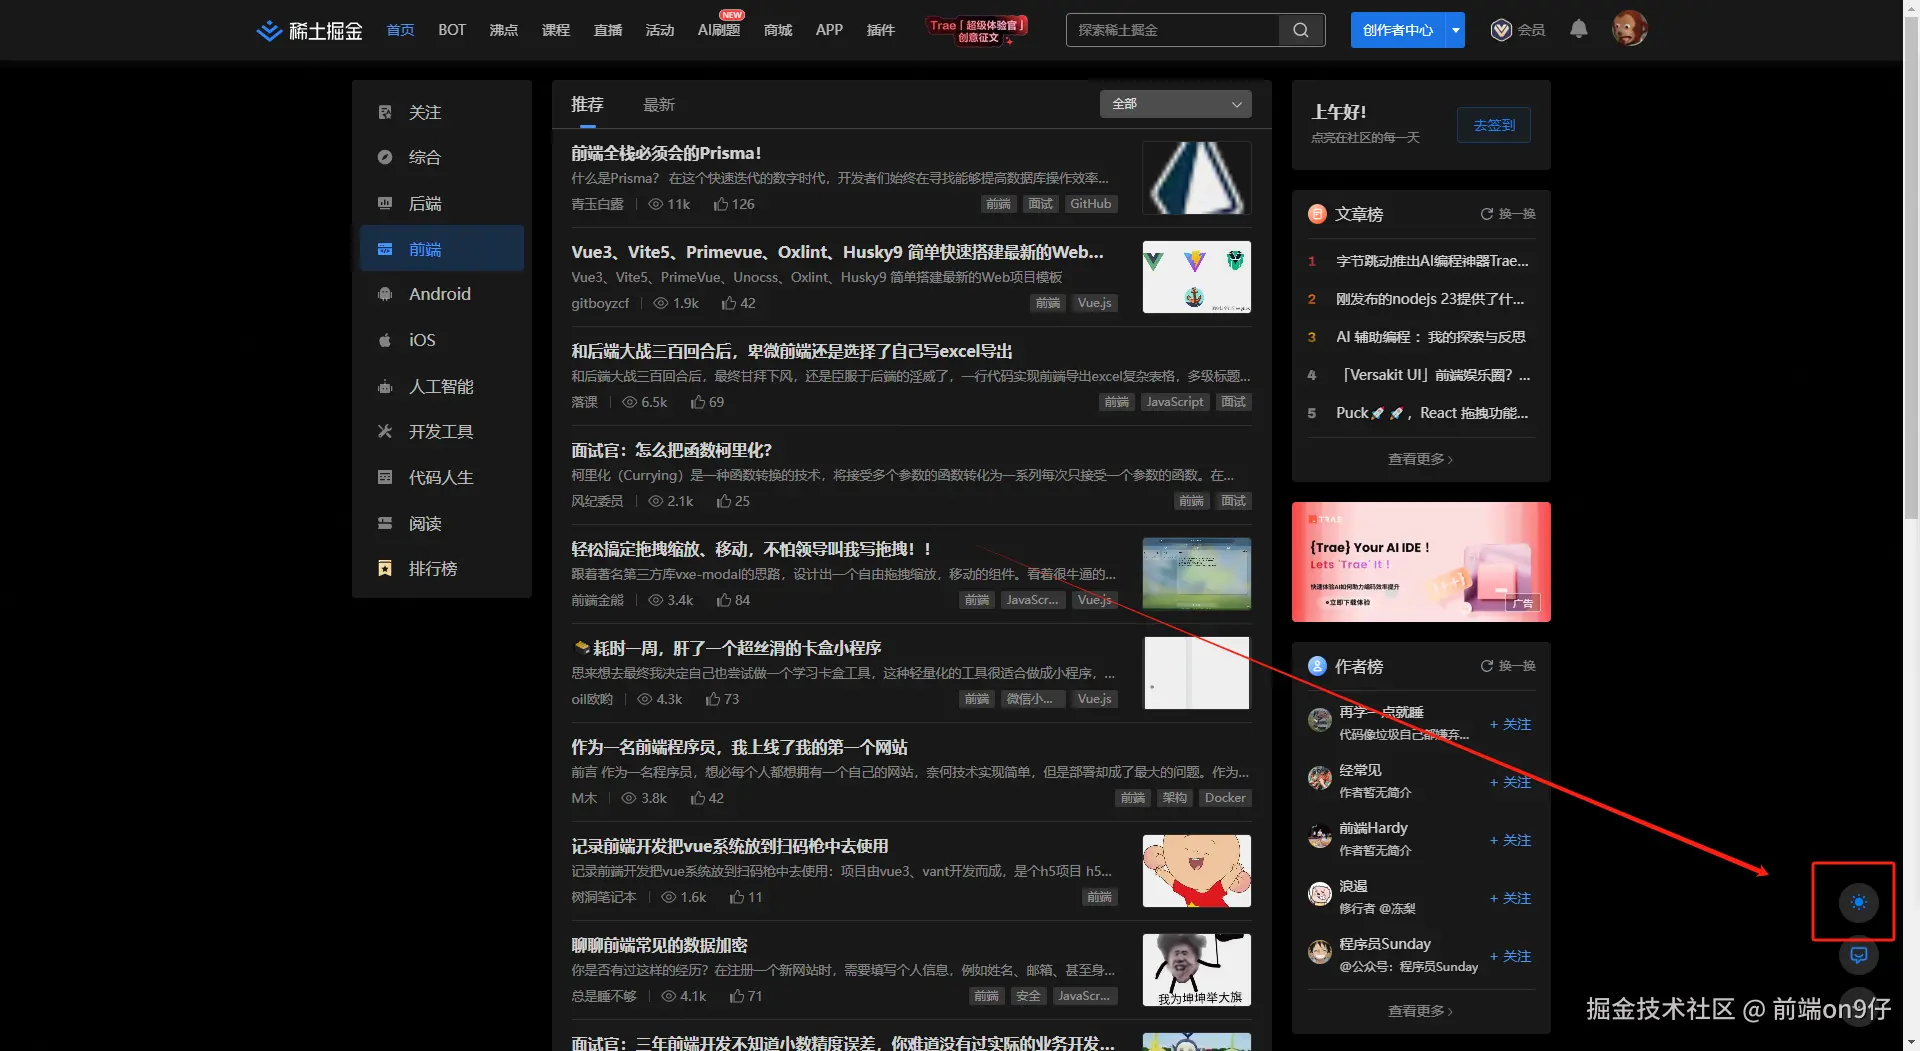Open the AI刷题 nav item
The width and height of the screenshot is (1920, 1051).
[x=719, y=30]
